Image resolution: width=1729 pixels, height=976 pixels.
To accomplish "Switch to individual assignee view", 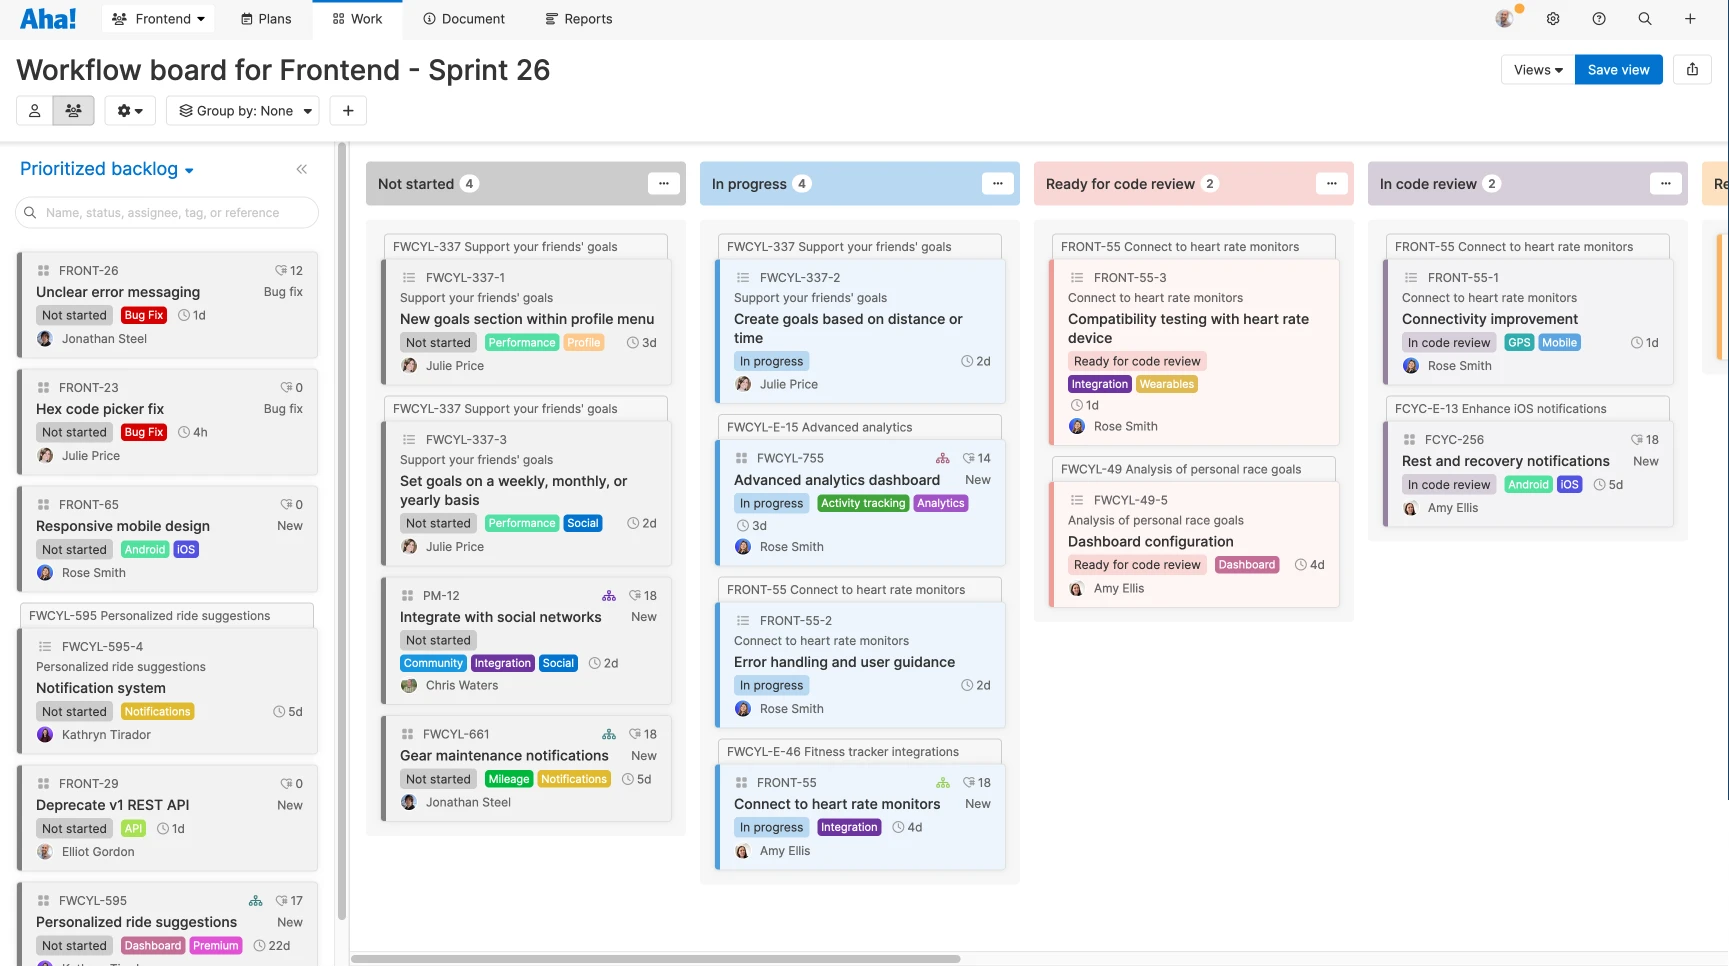I will tap(33, 110).
